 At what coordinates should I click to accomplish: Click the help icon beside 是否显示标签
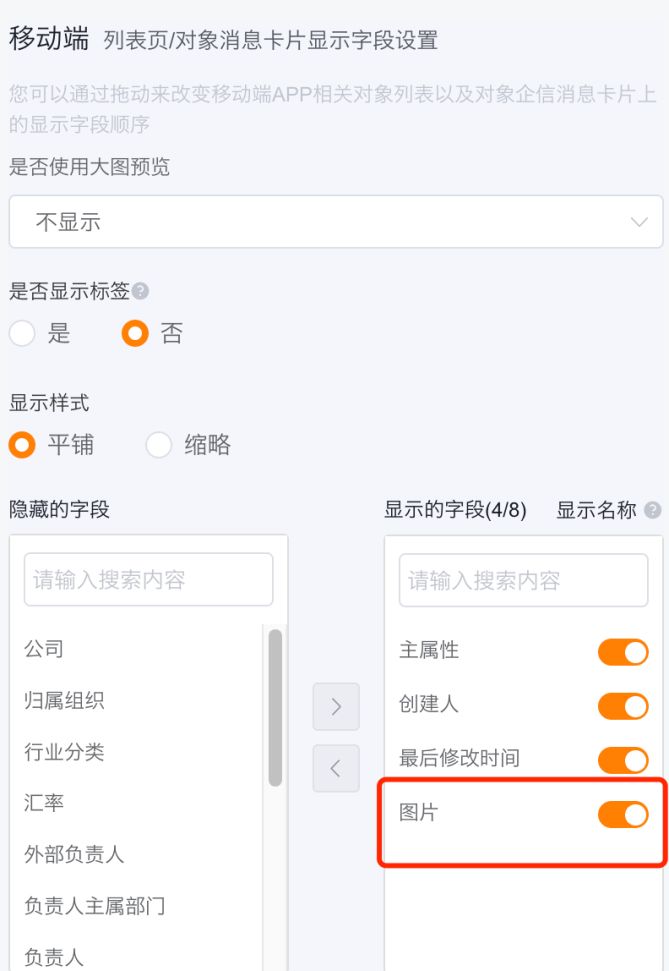141,291
